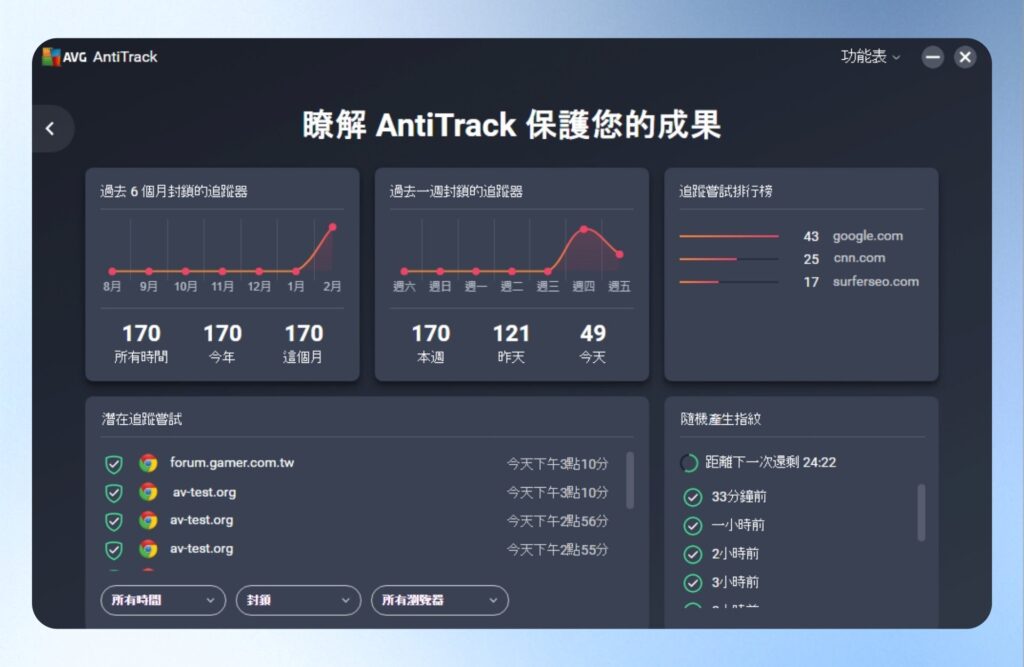Click the 週三 data point on weekly chart
Viewport: 1024px width, 667px height.
tap(548, 271)
